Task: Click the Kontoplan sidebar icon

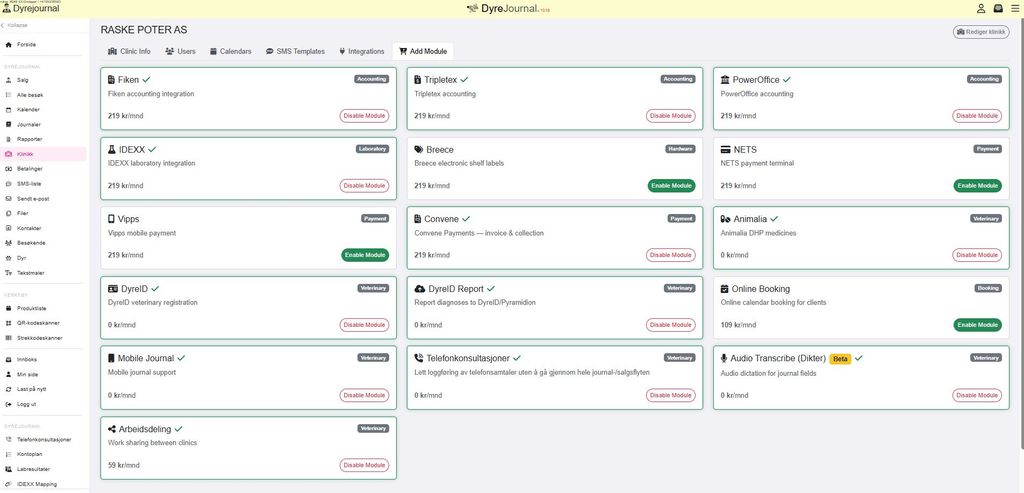Action: coord(8,454)
